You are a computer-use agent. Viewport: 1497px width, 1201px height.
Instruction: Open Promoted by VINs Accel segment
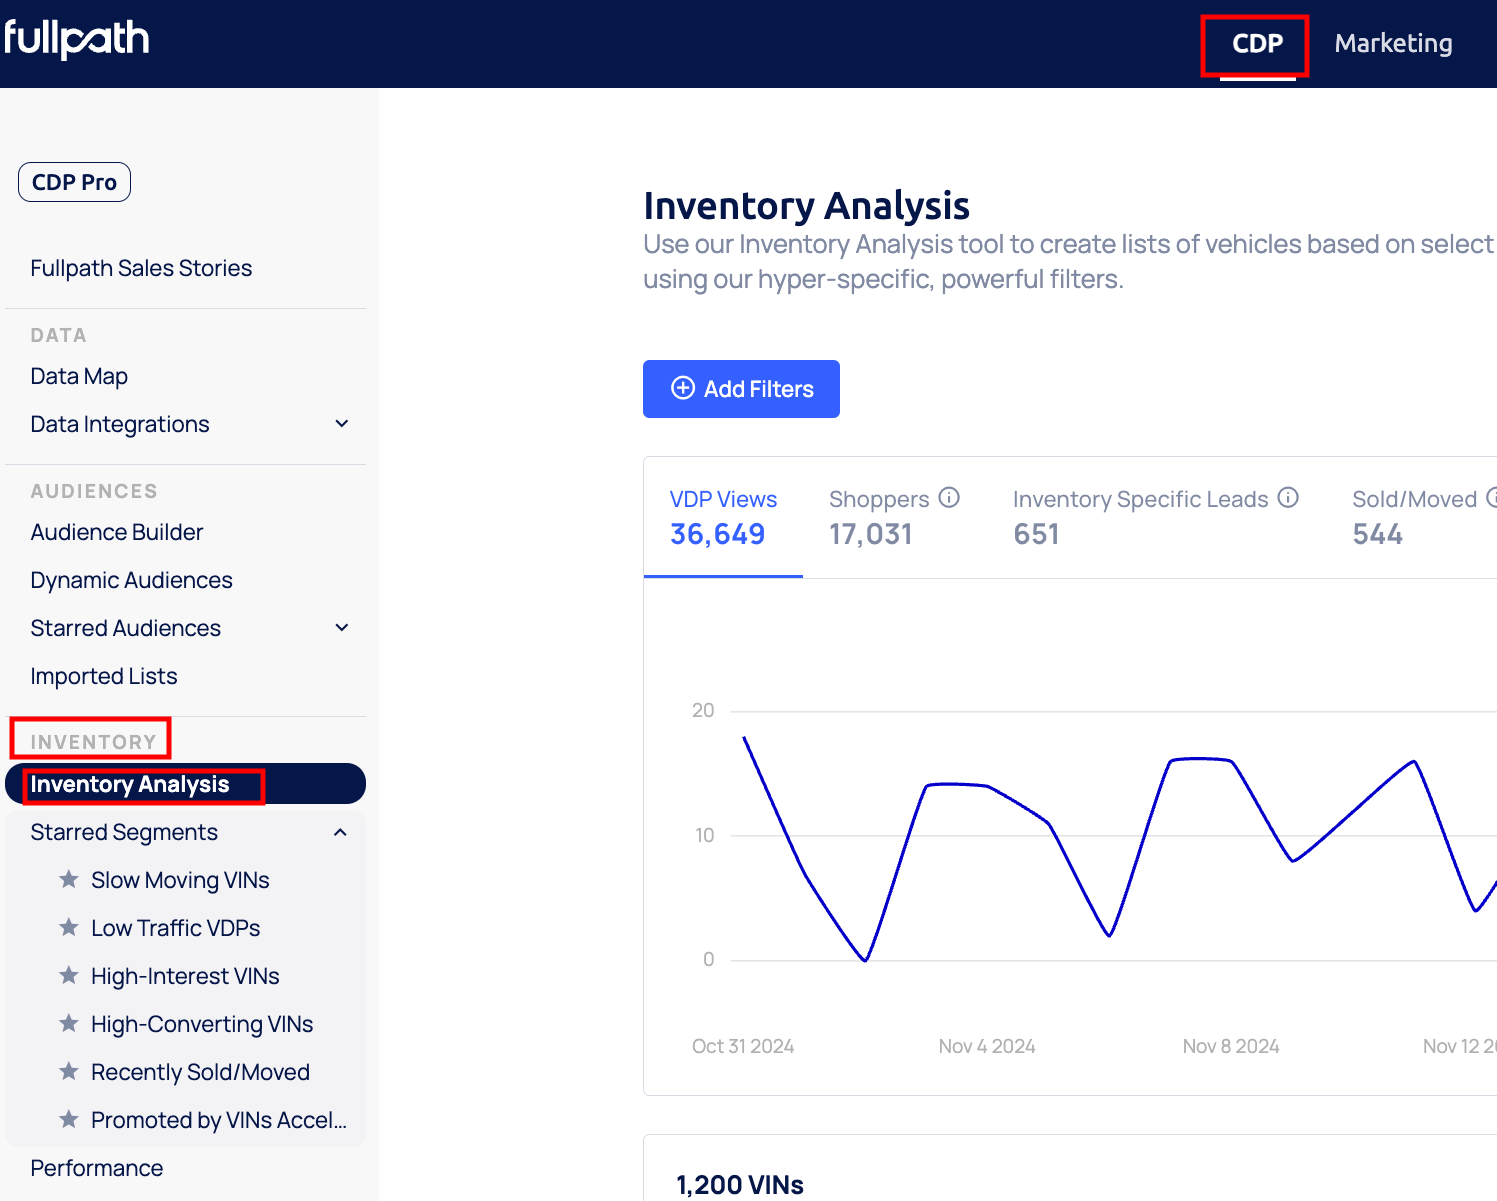point(218,1120)
